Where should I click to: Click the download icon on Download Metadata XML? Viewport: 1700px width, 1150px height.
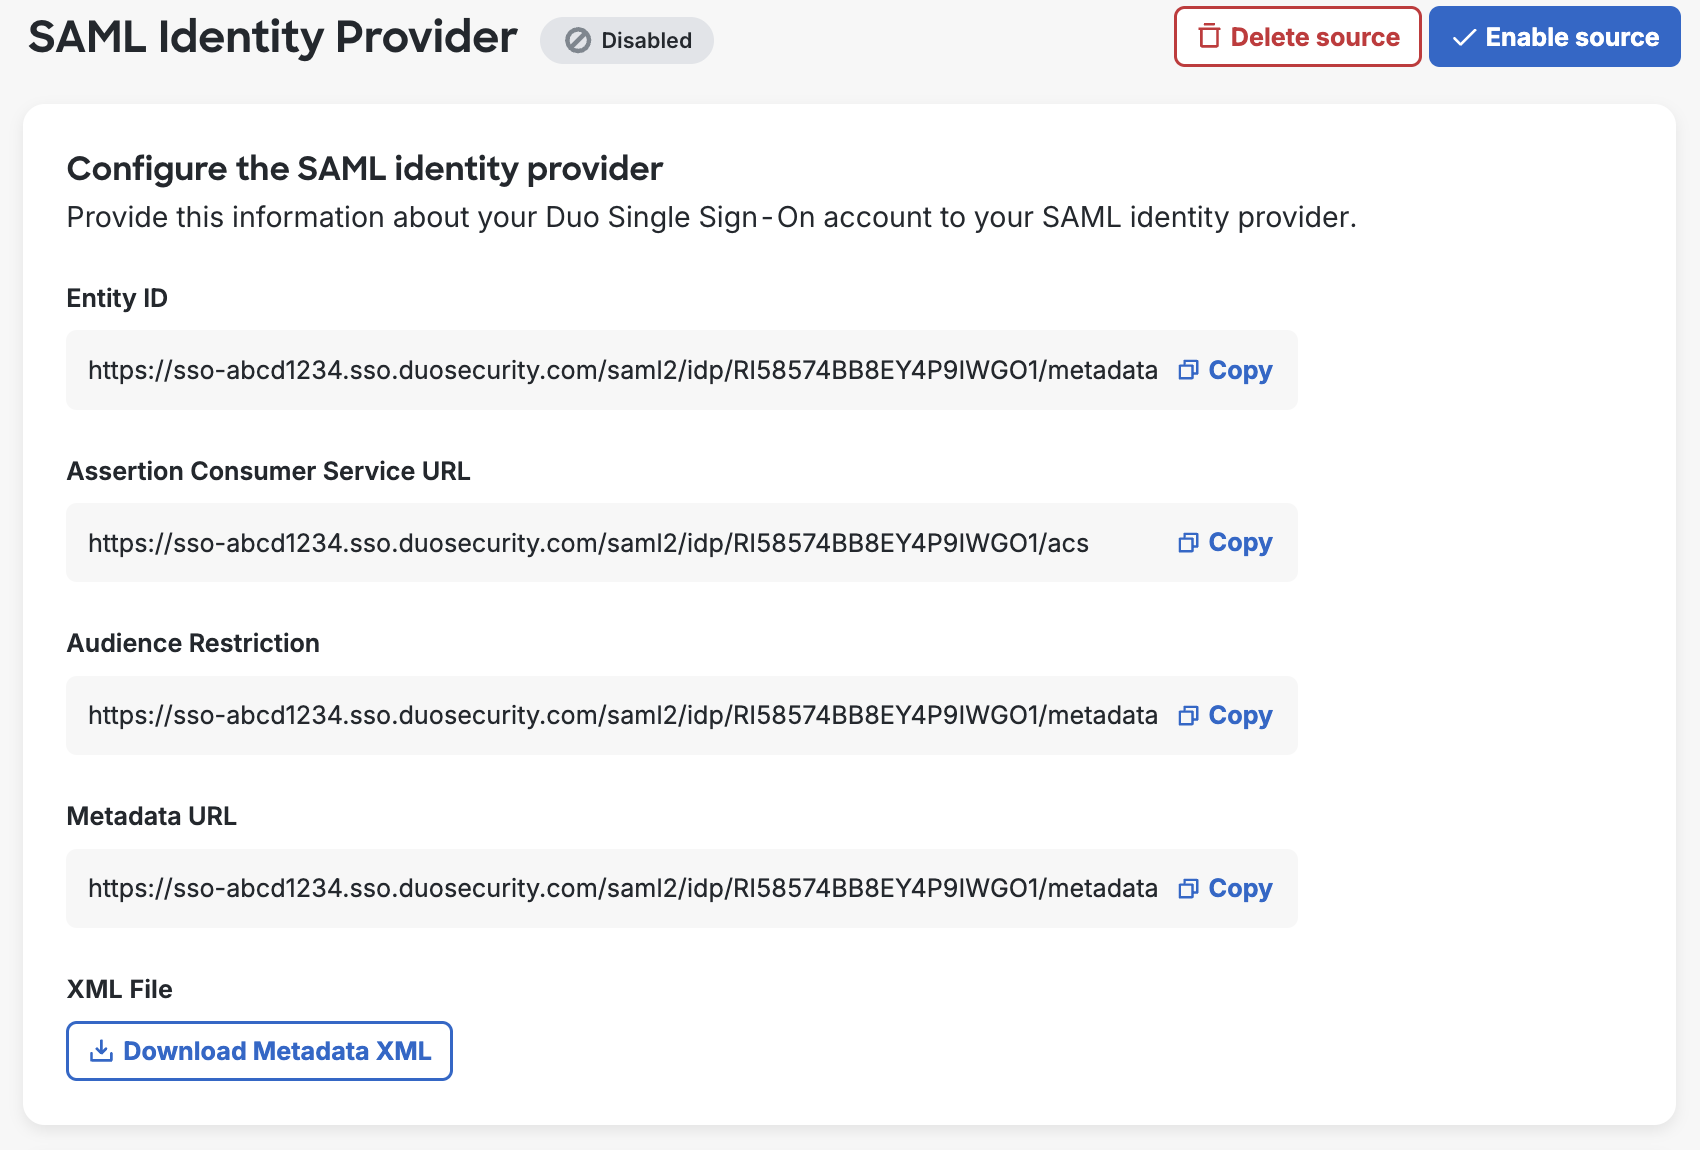coord(101,1051)
